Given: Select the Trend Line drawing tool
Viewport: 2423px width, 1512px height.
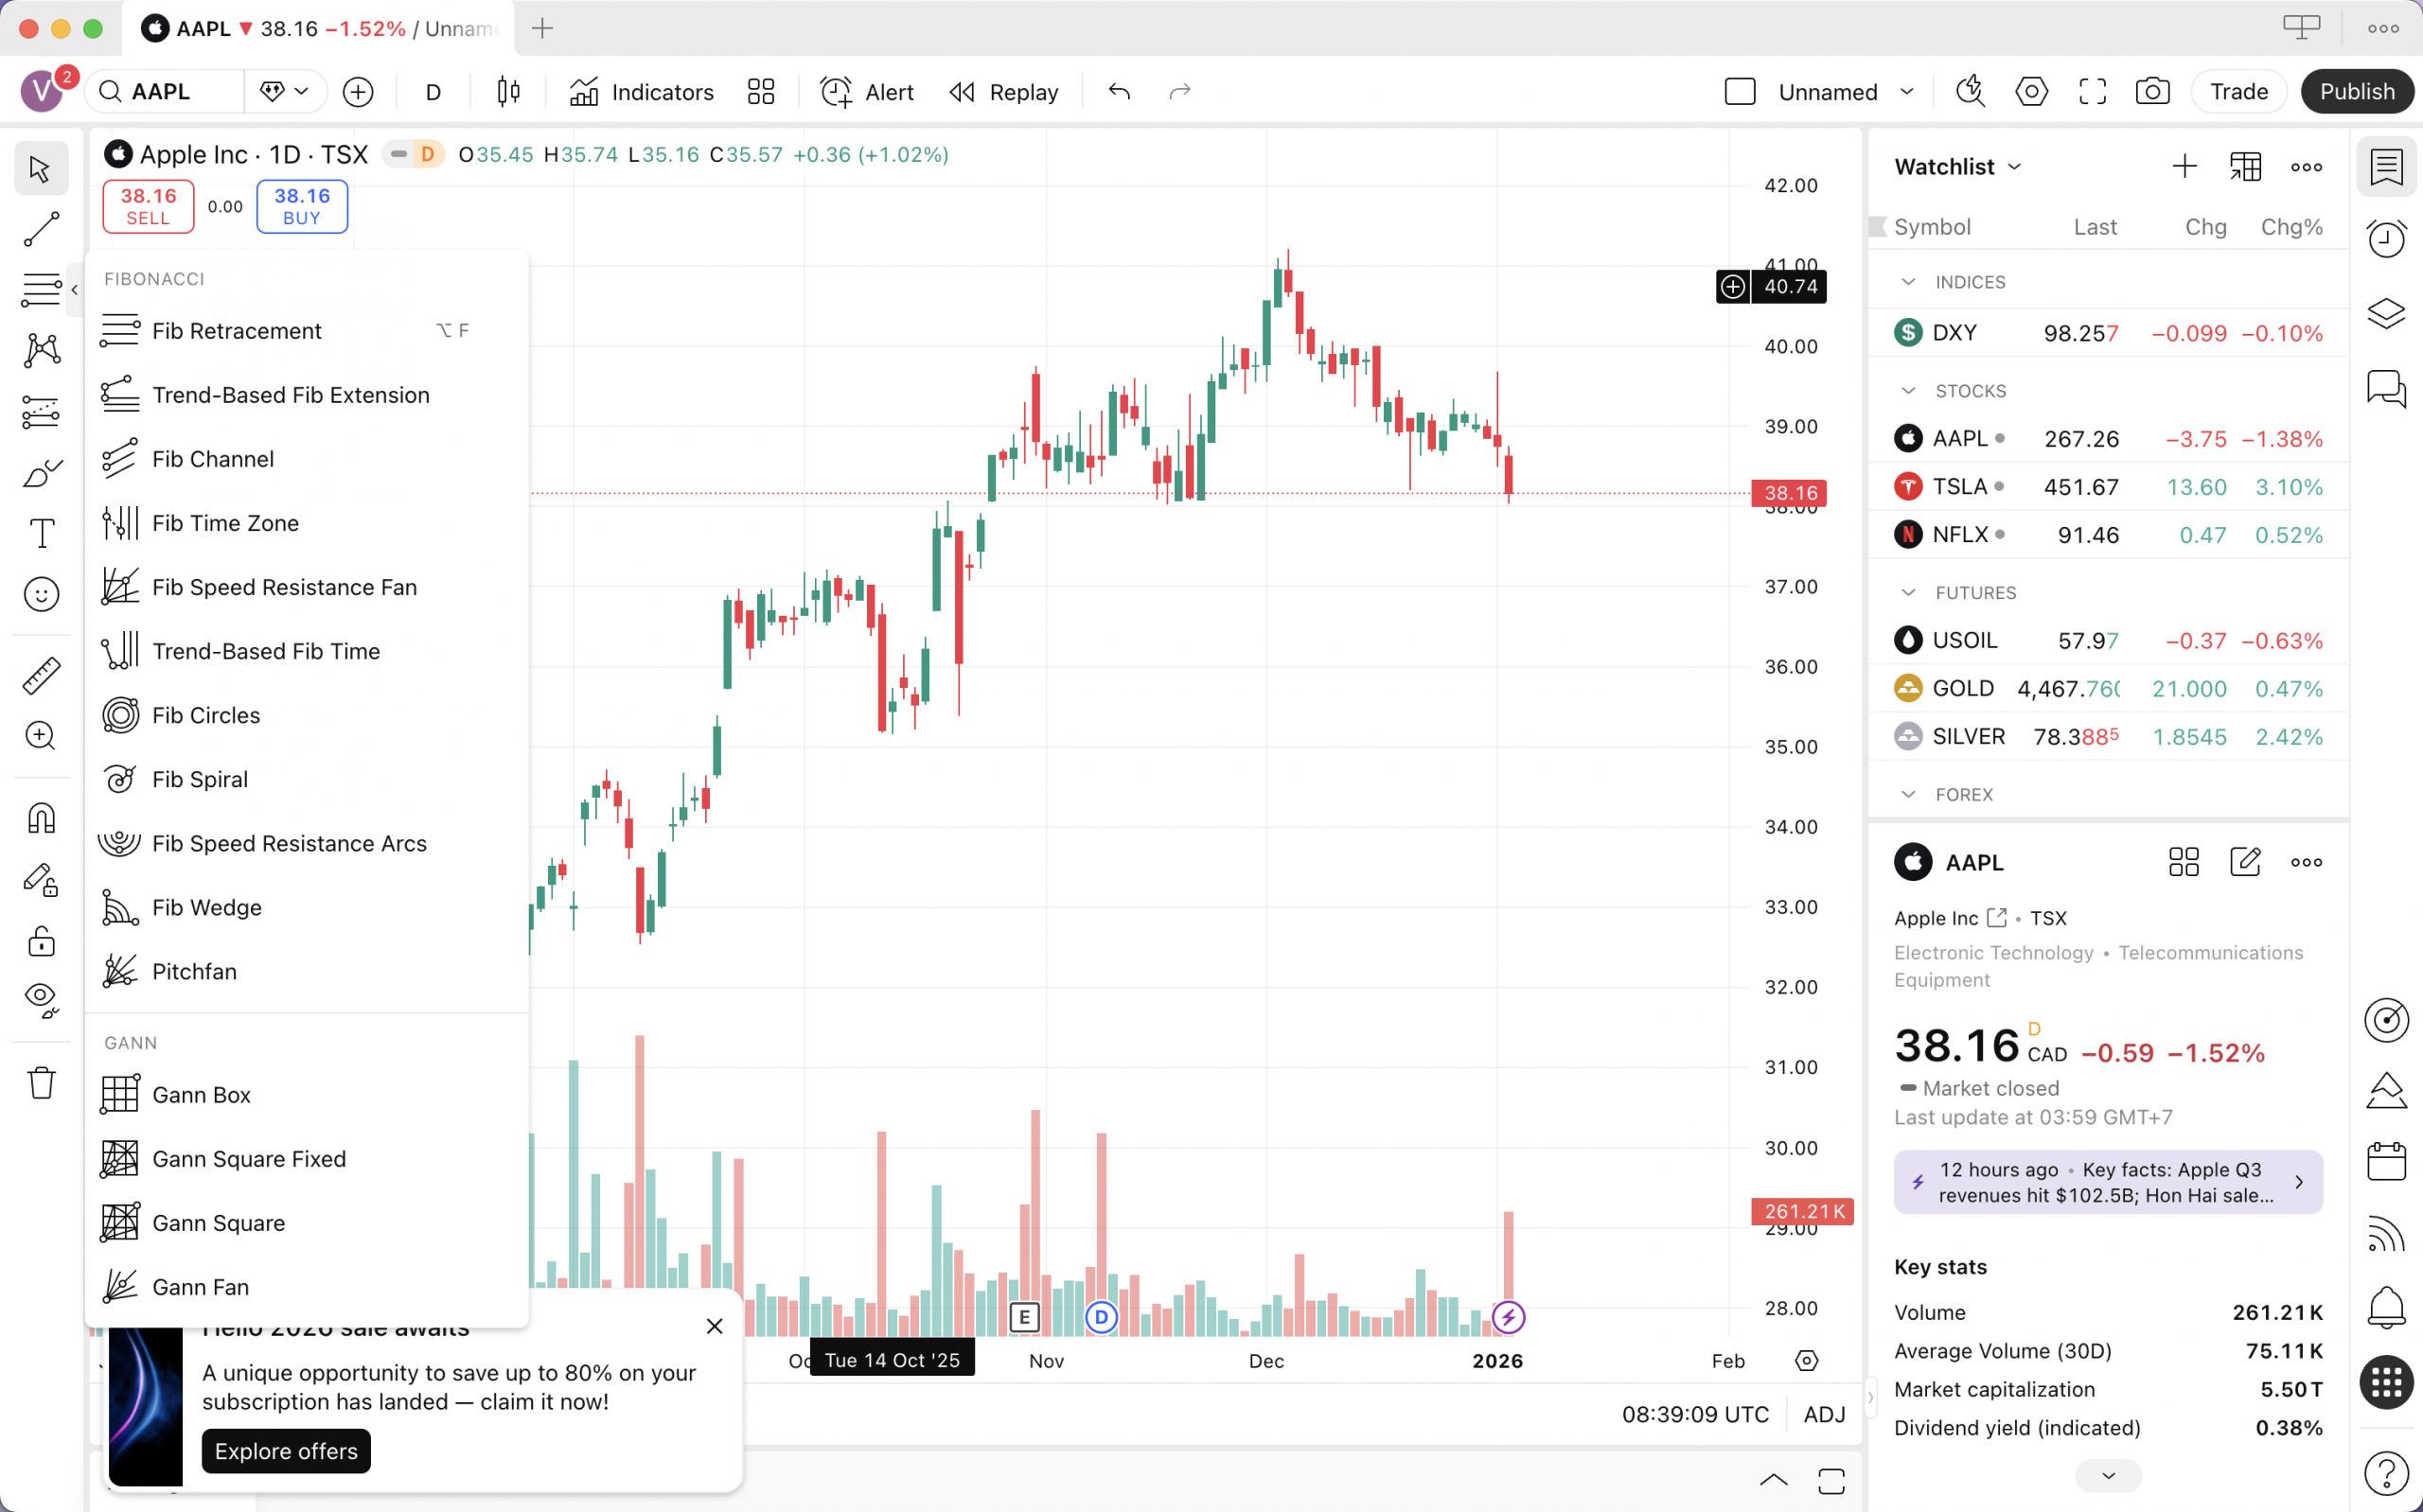Looking at the screenshot, I should pyautogui.click(x=41, y=230).
